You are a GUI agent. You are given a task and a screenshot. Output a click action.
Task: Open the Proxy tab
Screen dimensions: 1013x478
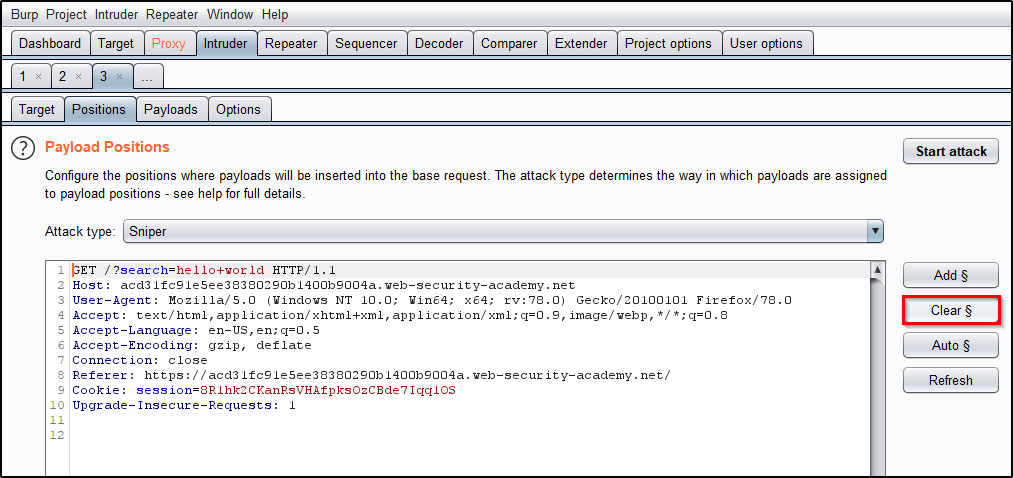click(x=169, y=44)
